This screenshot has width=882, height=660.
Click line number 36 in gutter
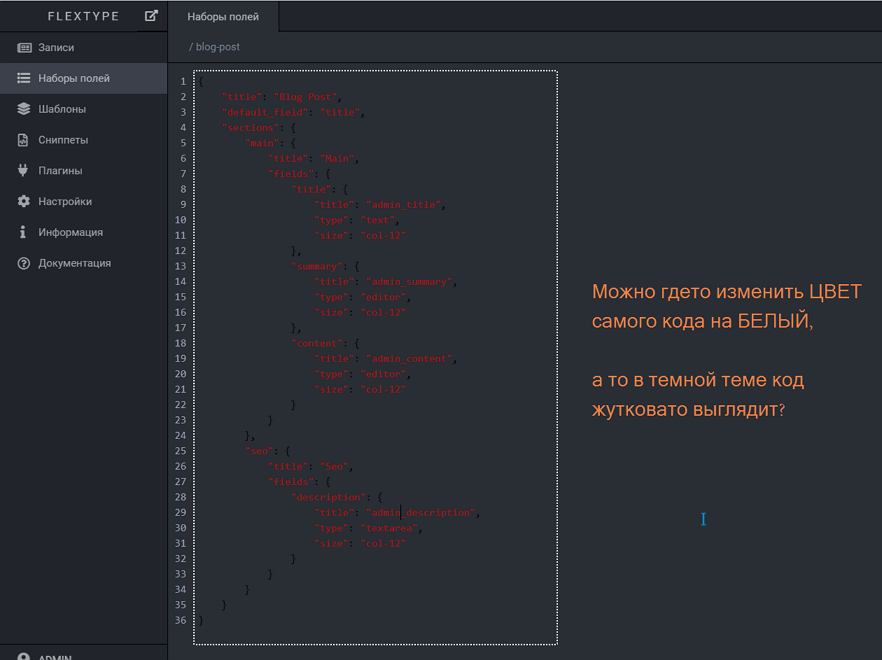click(x=180, y=620)
